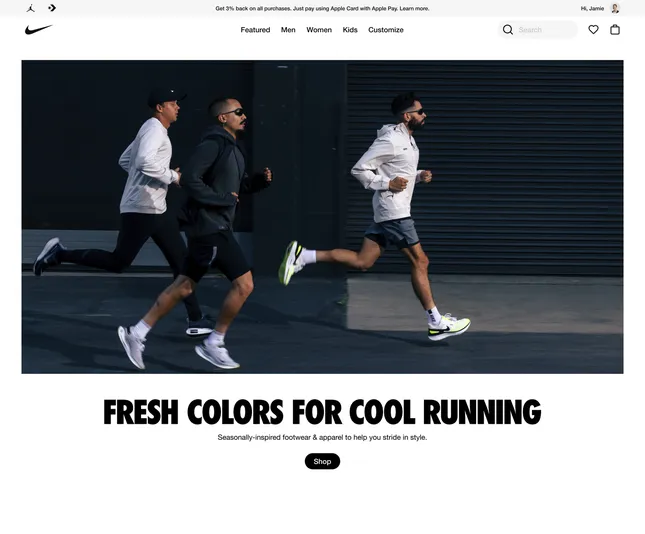Click the Hi, Jamie account greeting
The image size is (645, 534).
coord(592,8)
